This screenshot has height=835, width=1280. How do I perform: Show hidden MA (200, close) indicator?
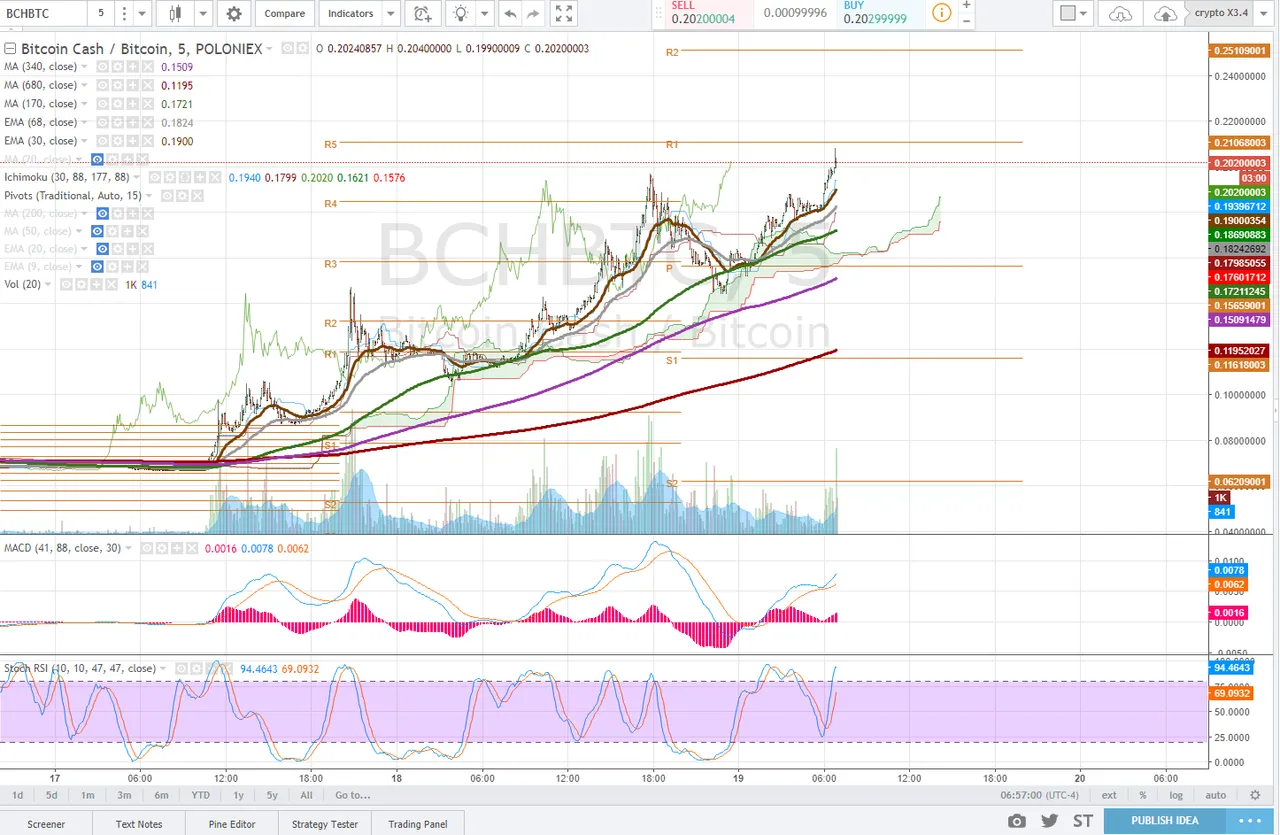[102, 213]
